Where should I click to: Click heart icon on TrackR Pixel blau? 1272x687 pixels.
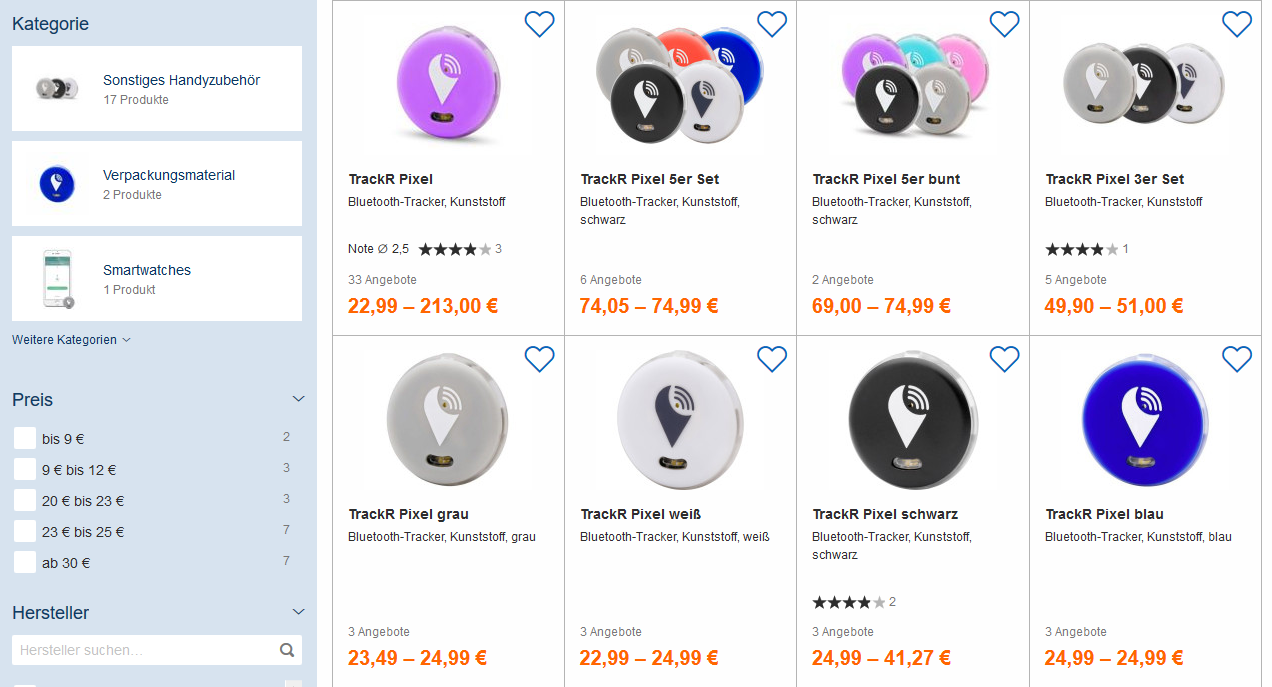(x=1237, y=359)
